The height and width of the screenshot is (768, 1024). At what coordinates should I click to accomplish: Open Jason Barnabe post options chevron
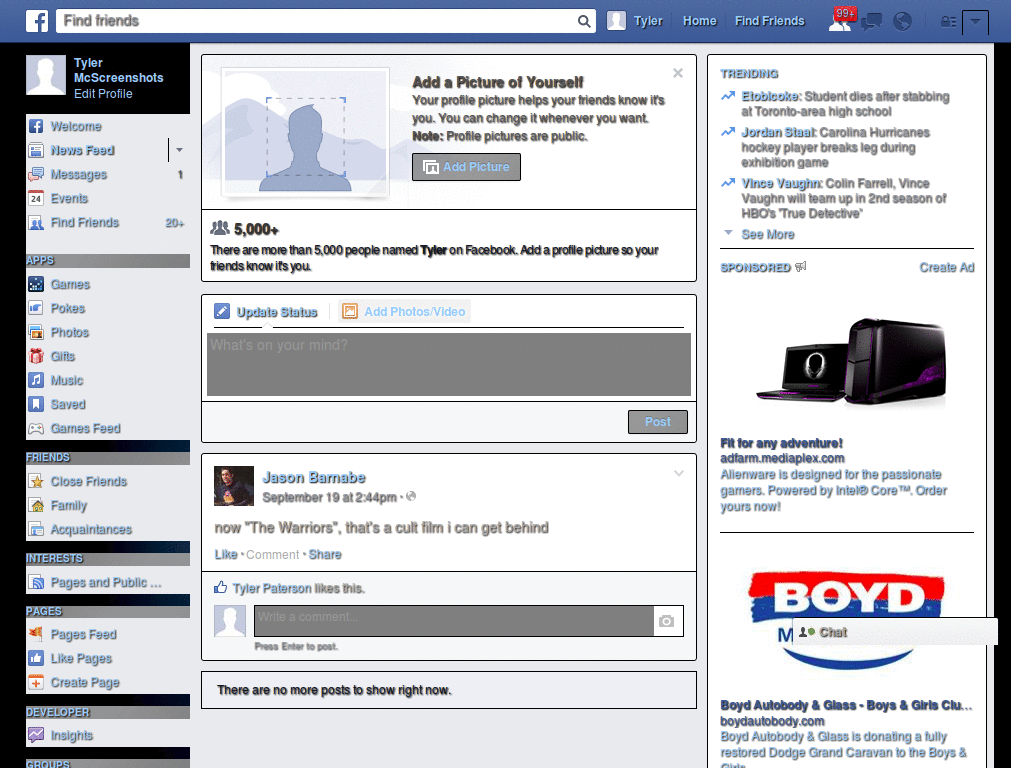click(679, 473)
